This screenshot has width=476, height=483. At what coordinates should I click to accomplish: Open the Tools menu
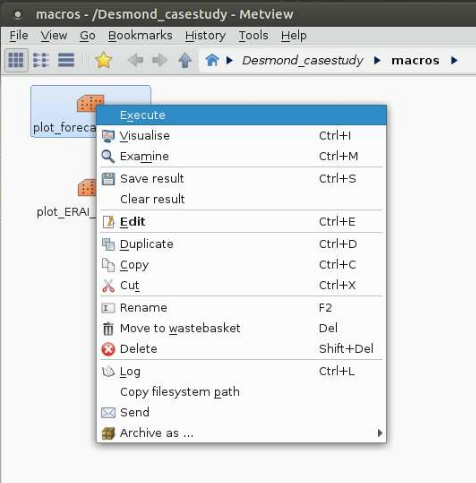[x=253, y=35]
